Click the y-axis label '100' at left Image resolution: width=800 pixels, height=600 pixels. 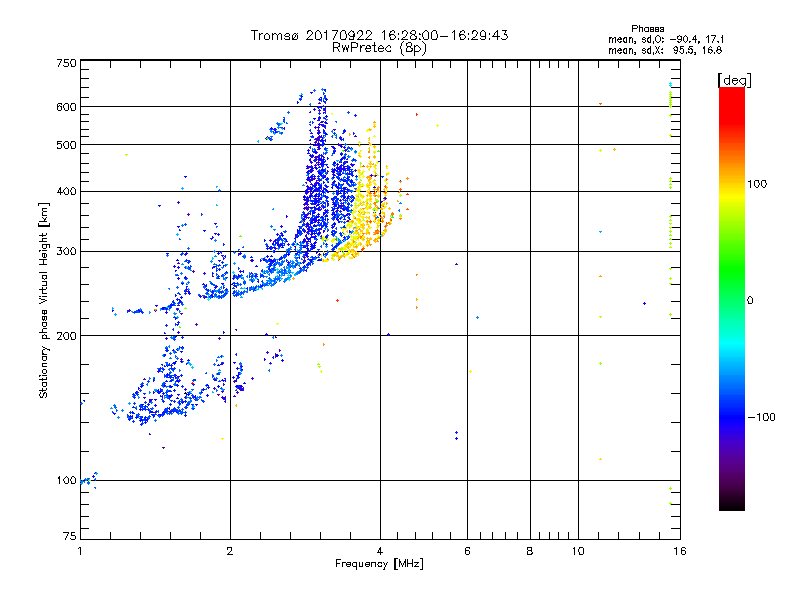[x=67, y=481]
